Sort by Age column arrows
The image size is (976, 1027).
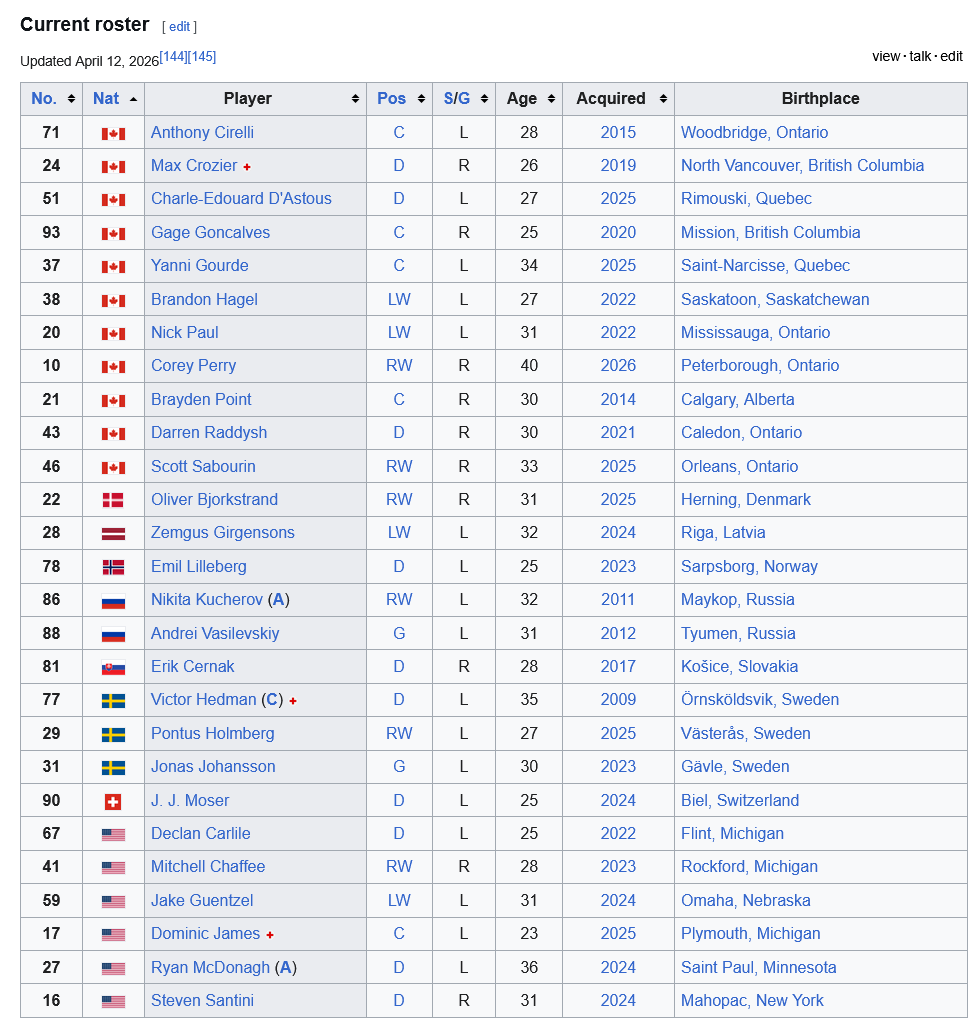click(x=551, y=99)
